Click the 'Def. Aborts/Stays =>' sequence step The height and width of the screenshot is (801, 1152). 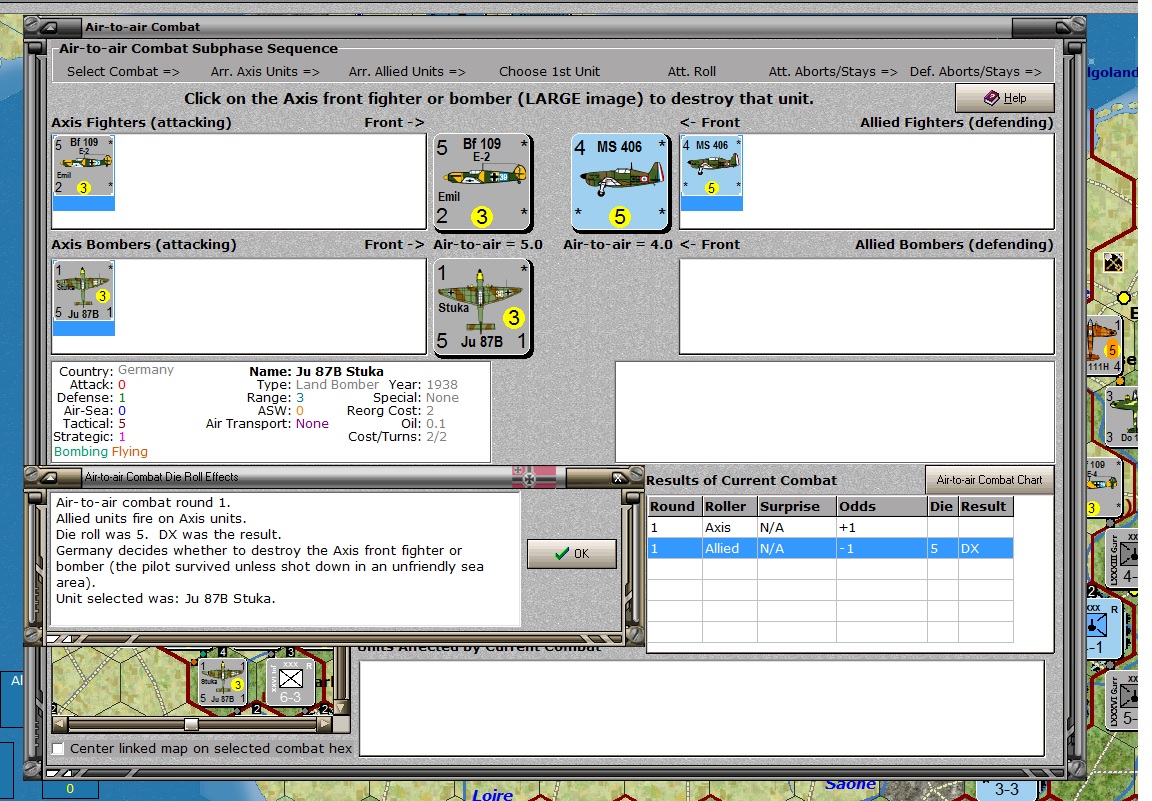point(976,71)
